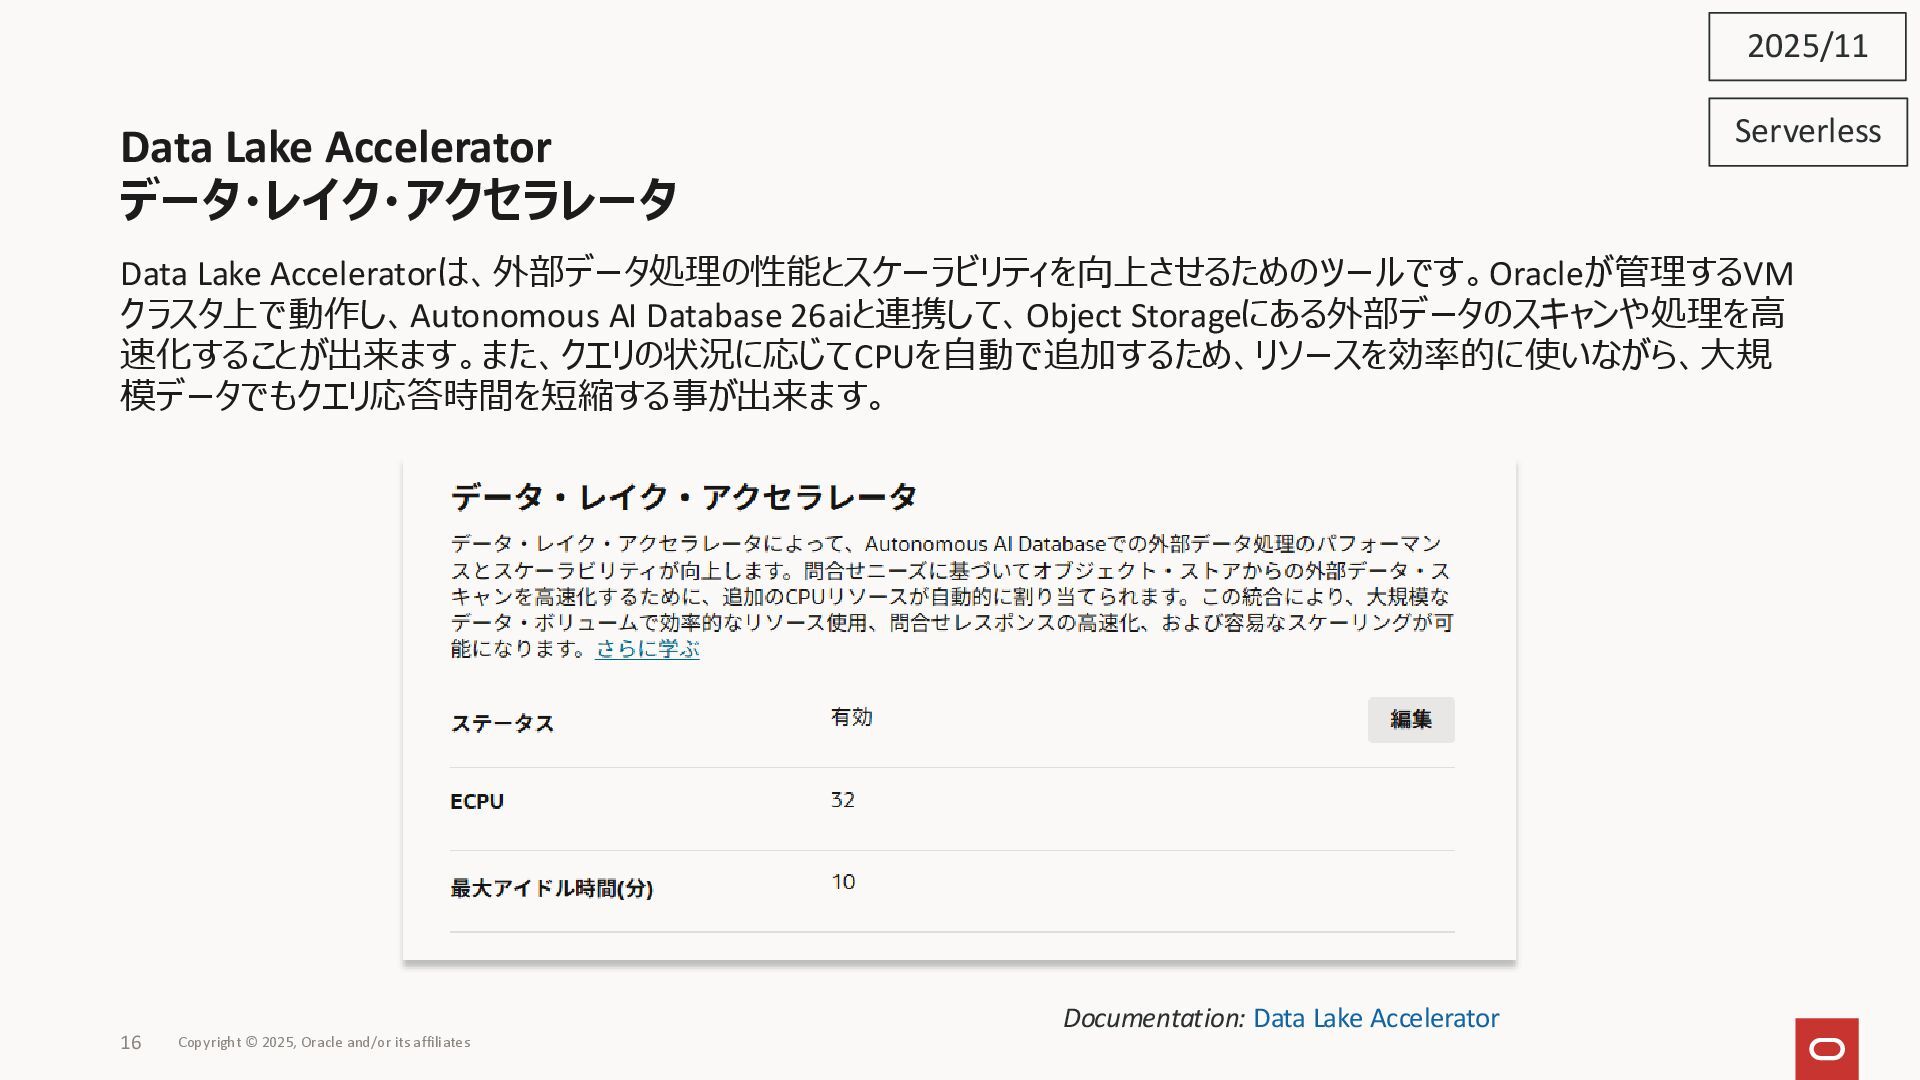Click the Documentation italic label
The width and height of the screenshot is (1920, 1080).
[x=1153, y=1018]
